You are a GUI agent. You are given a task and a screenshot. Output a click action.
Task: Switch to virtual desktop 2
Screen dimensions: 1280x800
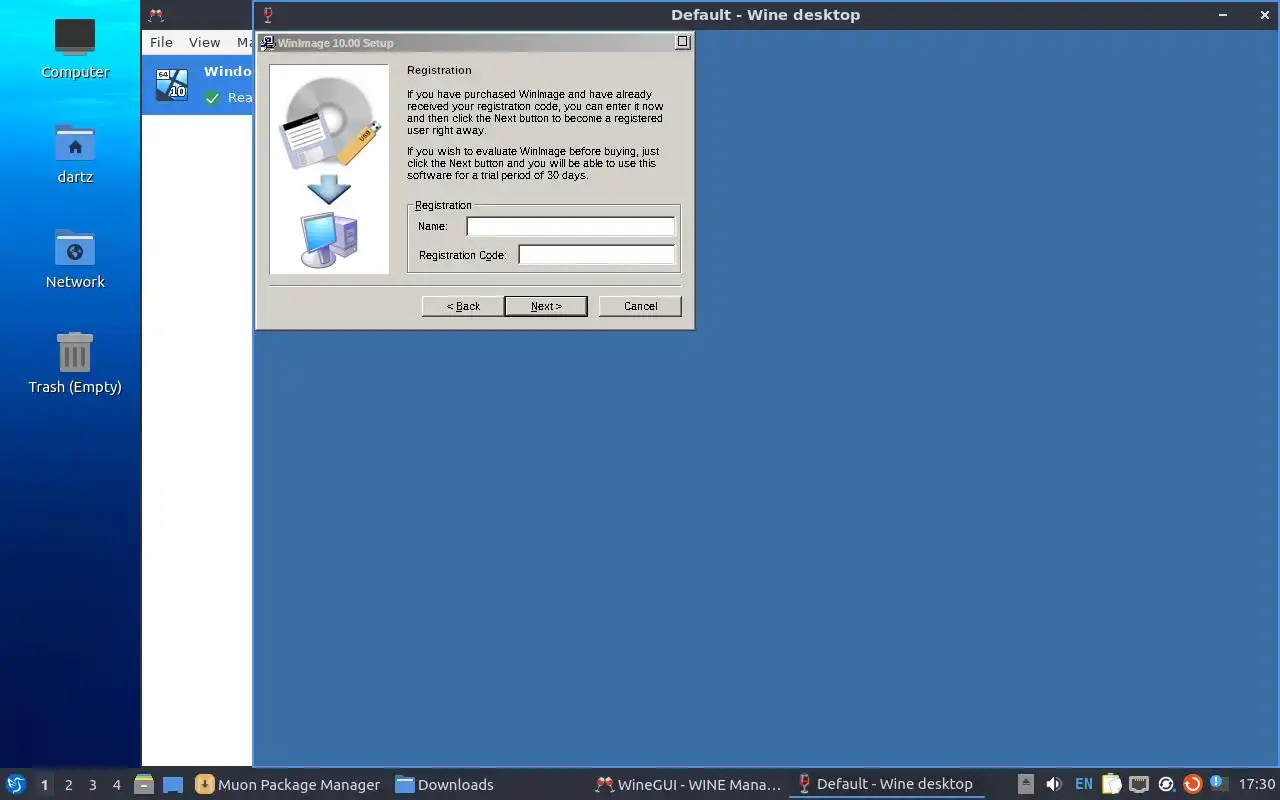[x=69, y=785]
